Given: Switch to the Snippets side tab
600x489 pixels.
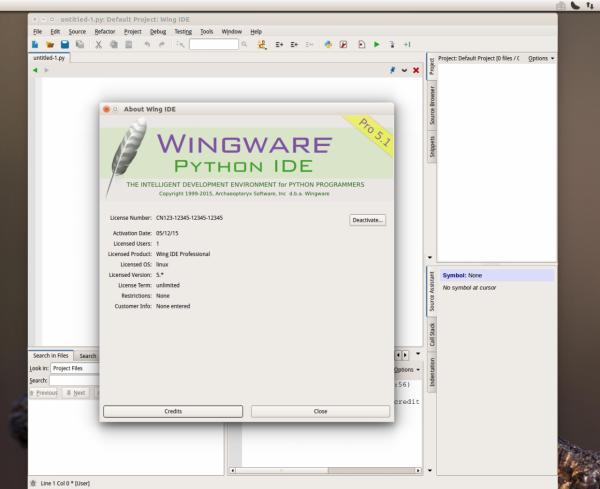Looking at the screenshot, I should [432, 147].
